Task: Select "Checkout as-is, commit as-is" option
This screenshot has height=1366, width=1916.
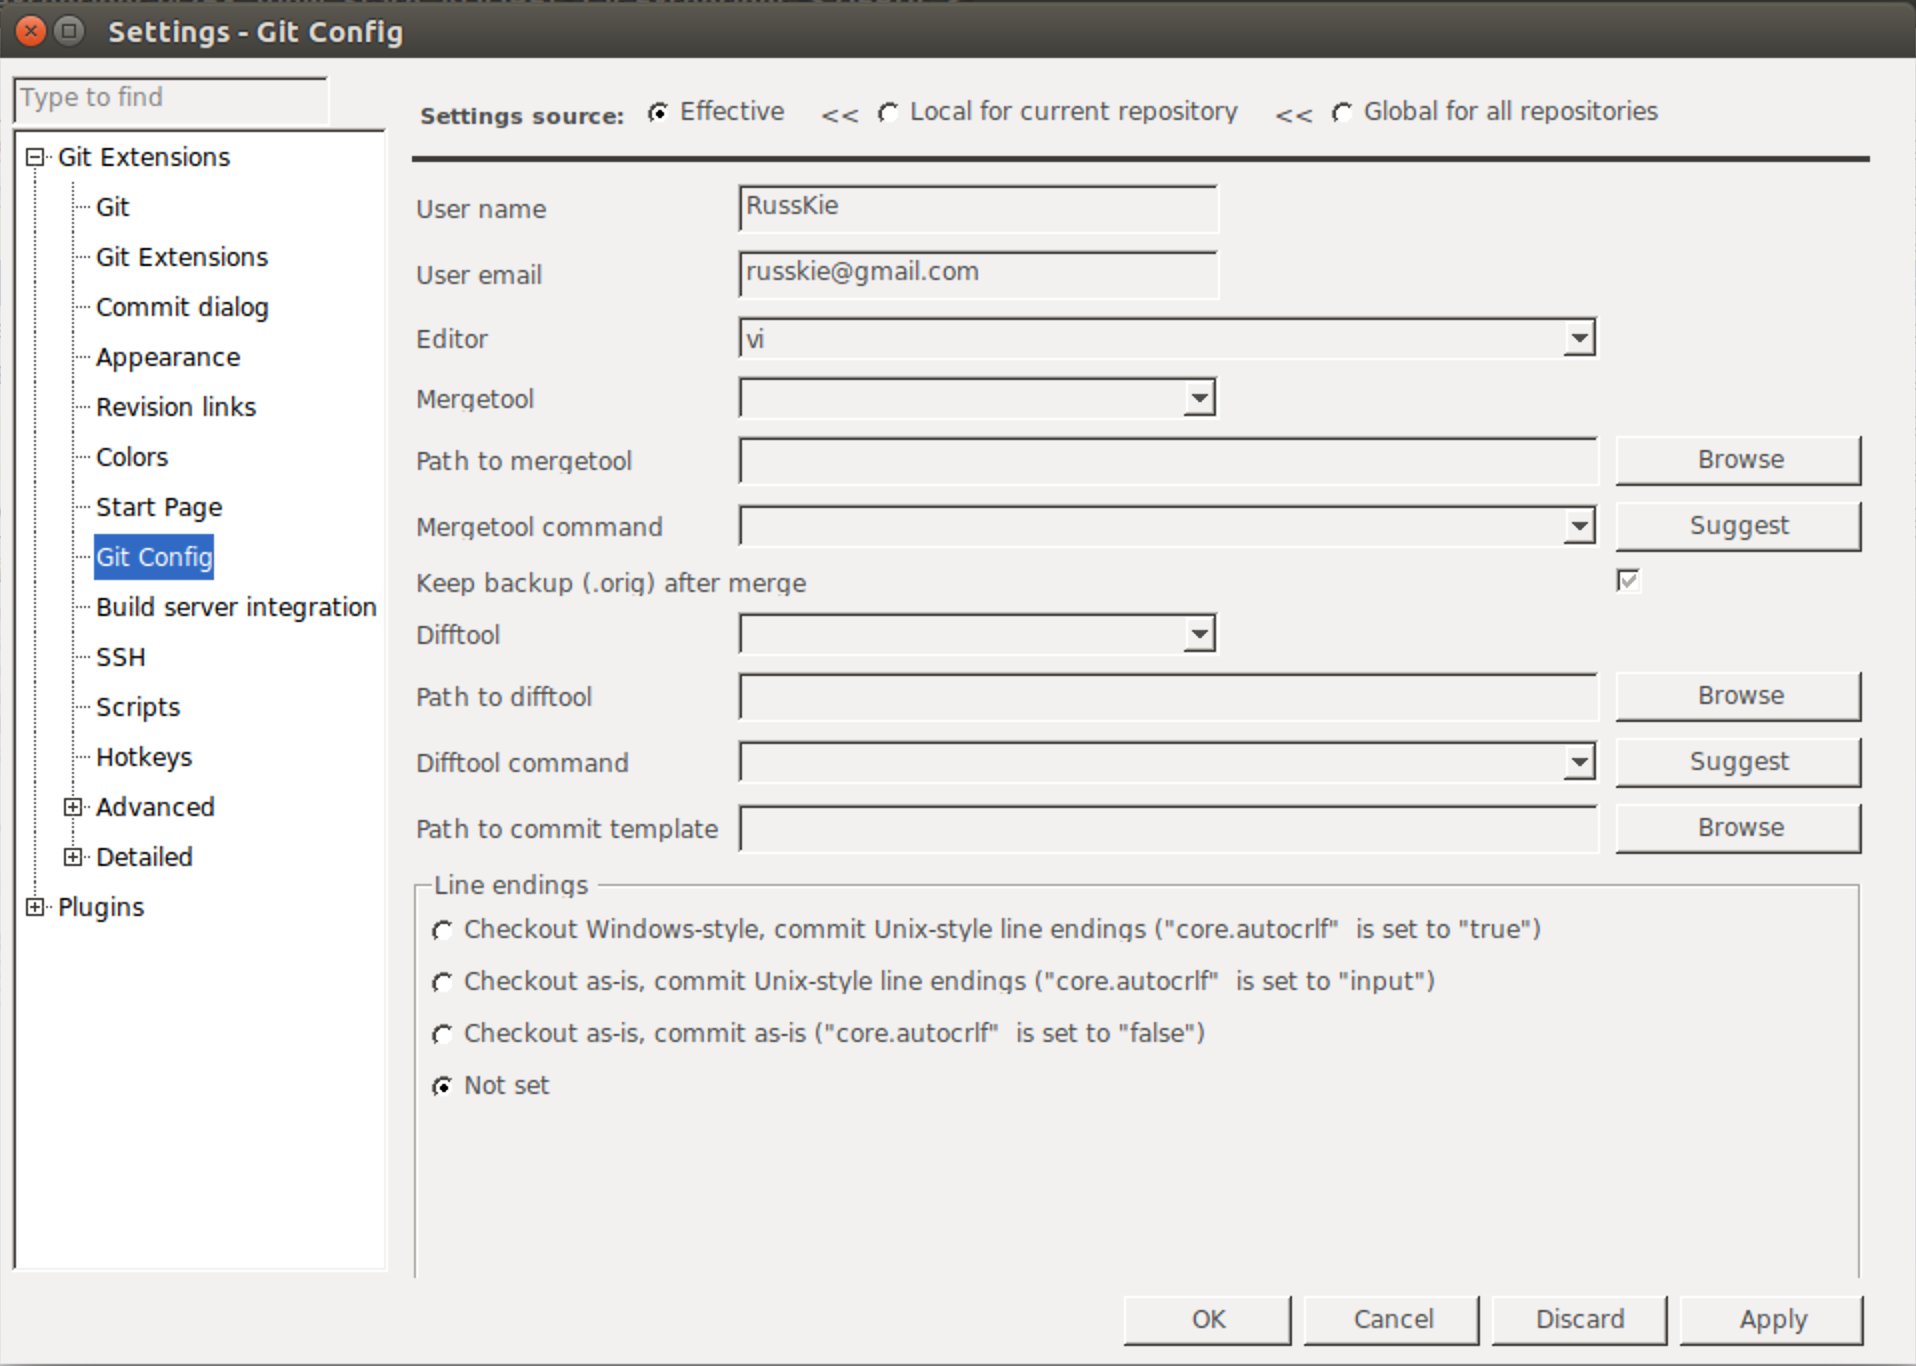Action: click(442, 1034)
